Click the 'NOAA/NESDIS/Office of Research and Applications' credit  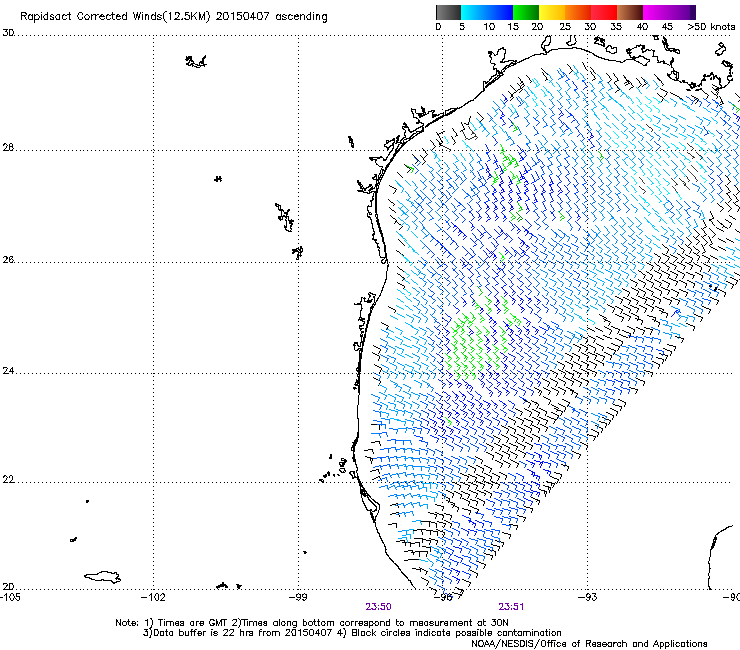point(589,644)
